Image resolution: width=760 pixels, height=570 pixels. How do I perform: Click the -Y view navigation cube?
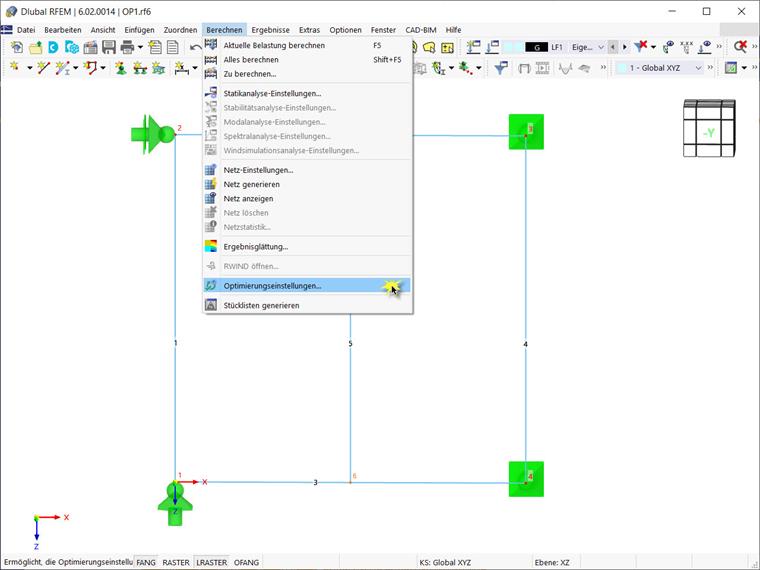709,128
